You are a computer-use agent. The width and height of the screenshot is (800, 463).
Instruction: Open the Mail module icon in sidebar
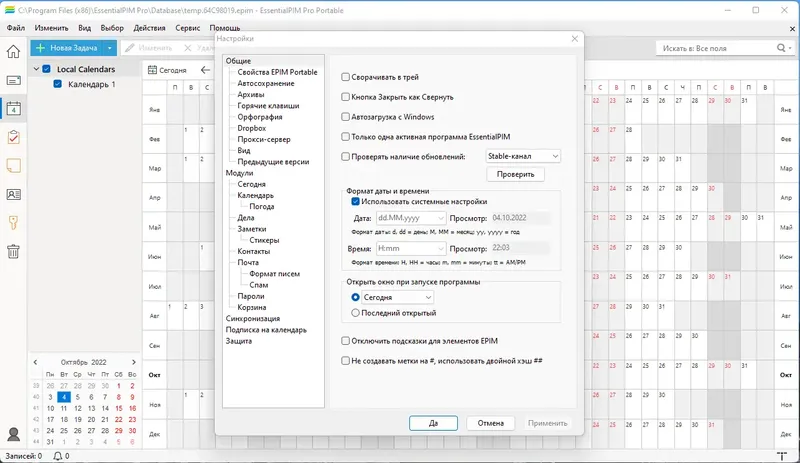(13, 80)
